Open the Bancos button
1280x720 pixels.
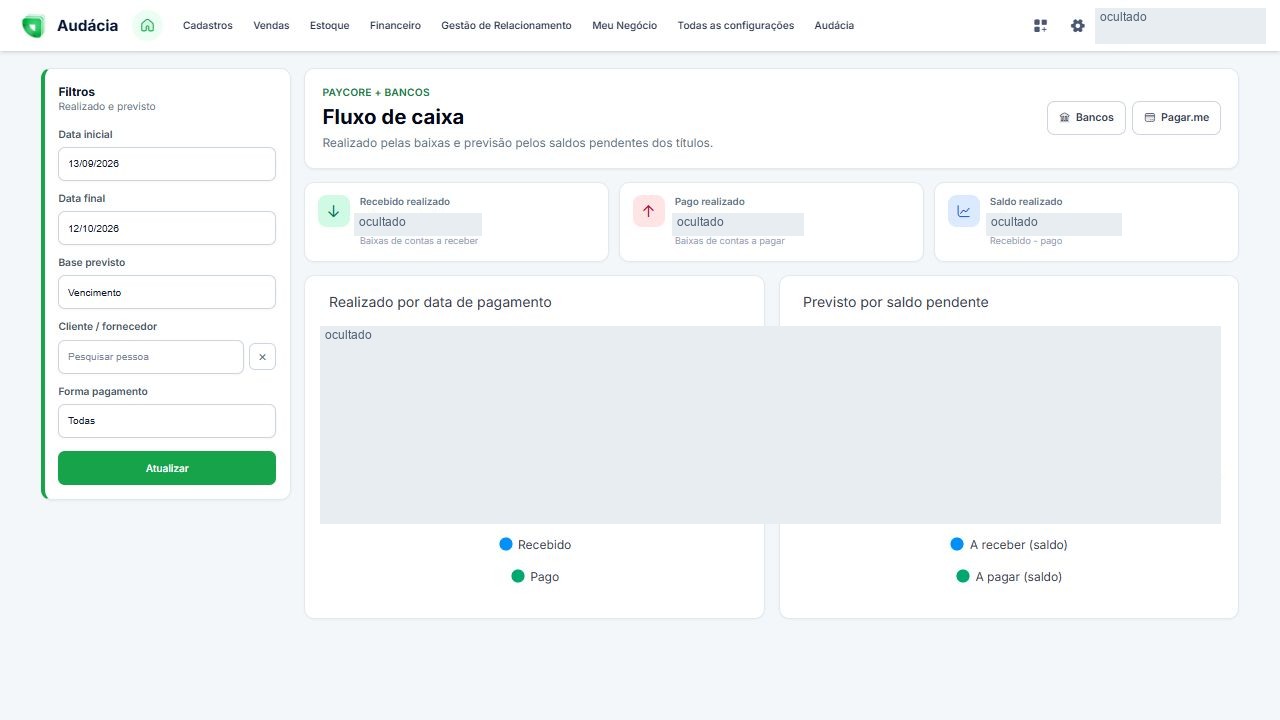(x=1086, y=118)
